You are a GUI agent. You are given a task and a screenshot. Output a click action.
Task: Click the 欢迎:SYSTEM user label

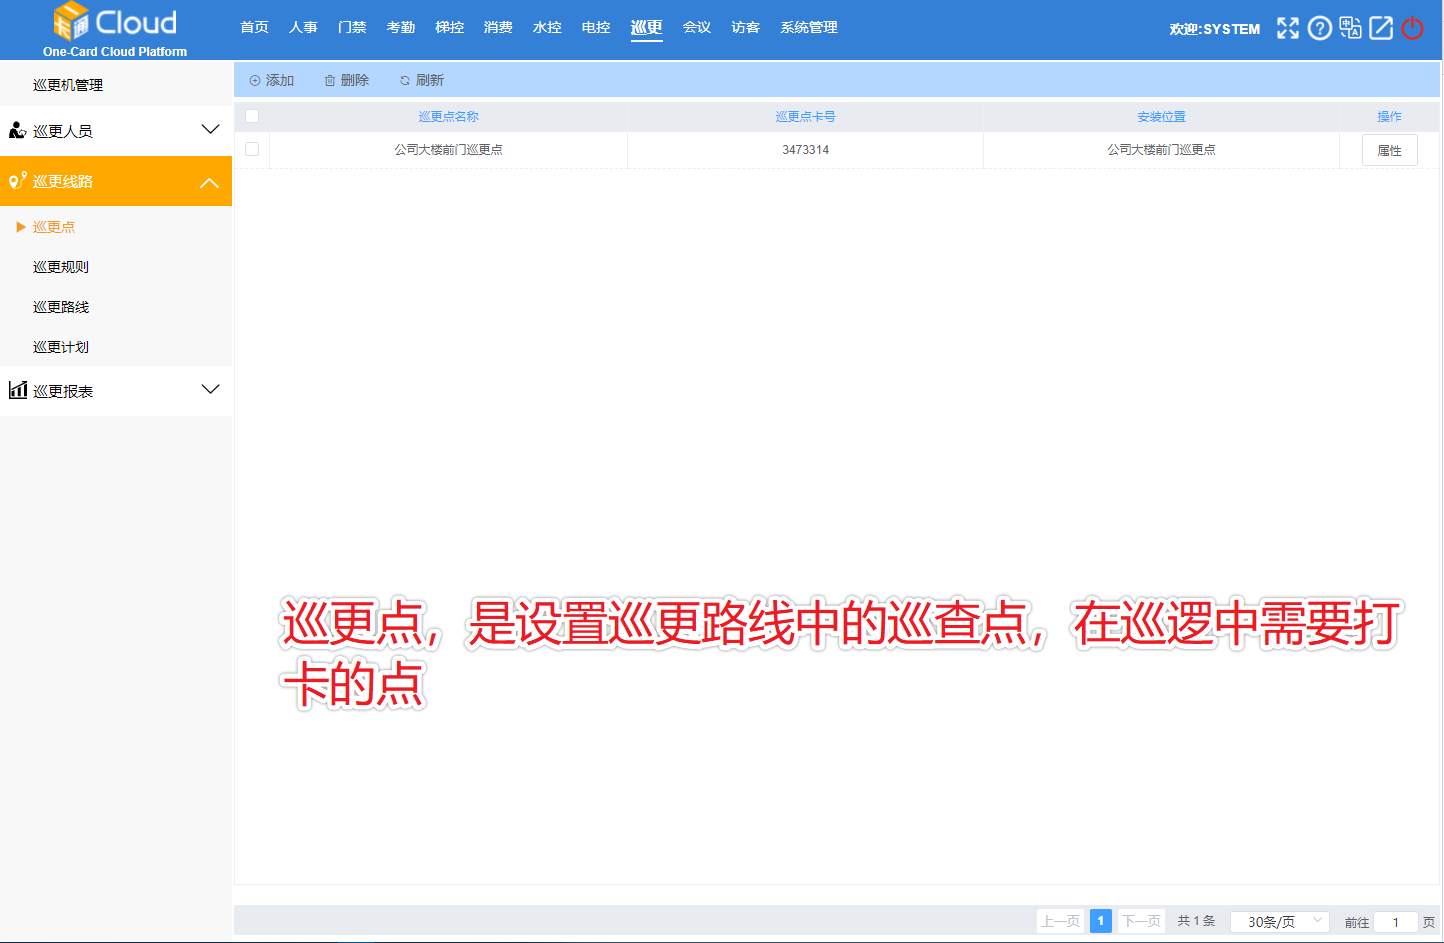click(x=1215, y=29)
